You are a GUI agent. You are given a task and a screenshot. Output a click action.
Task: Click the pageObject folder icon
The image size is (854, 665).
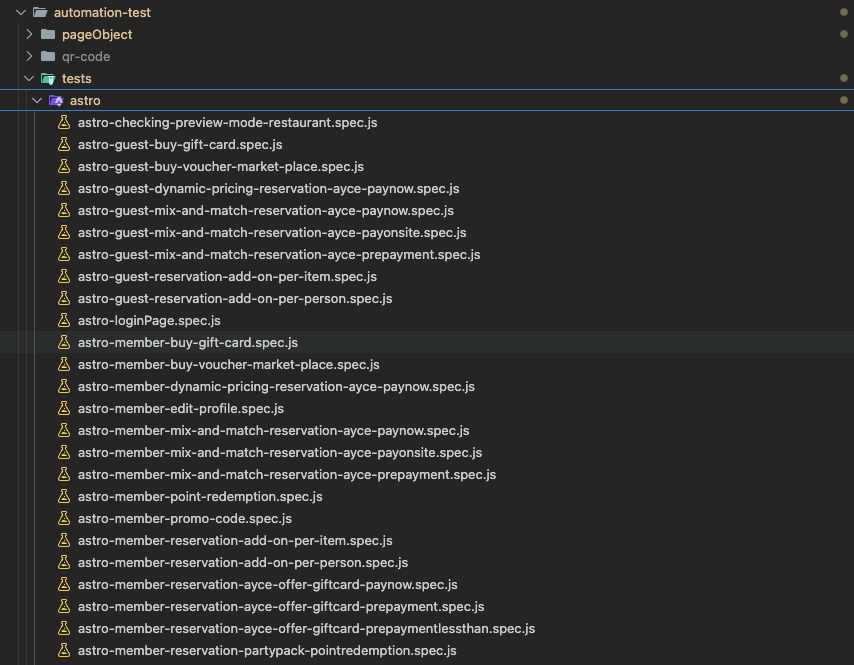pyautogui.click(x=48, y=35)
